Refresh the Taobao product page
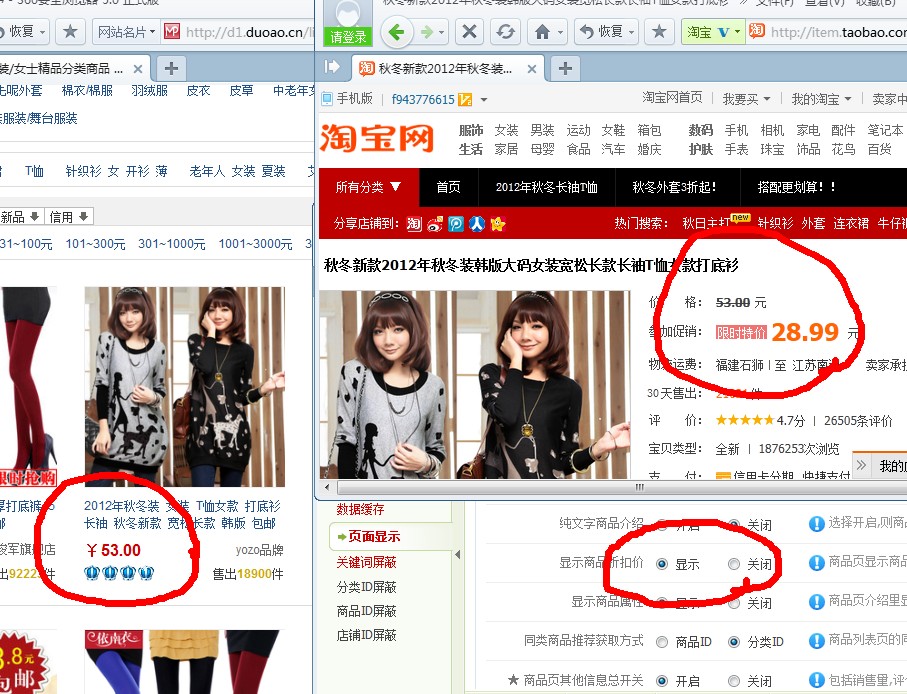Viewport: 907px width, 694px height. [505, 31]
